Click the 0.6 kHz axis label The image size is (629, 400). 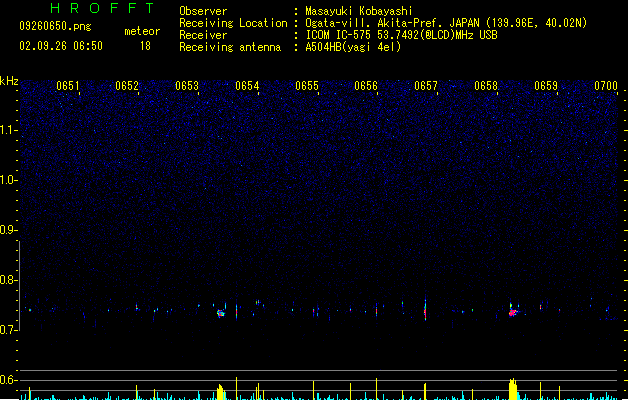click(9, 380)
